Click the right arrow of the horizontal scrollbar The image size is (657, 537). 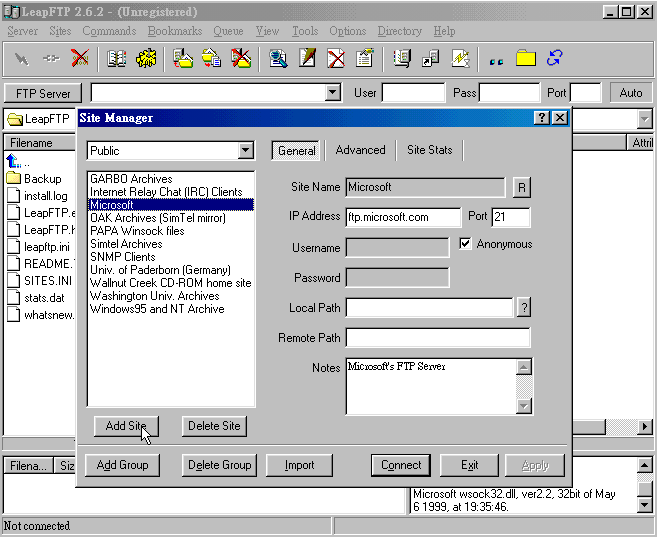click(645, 427)
